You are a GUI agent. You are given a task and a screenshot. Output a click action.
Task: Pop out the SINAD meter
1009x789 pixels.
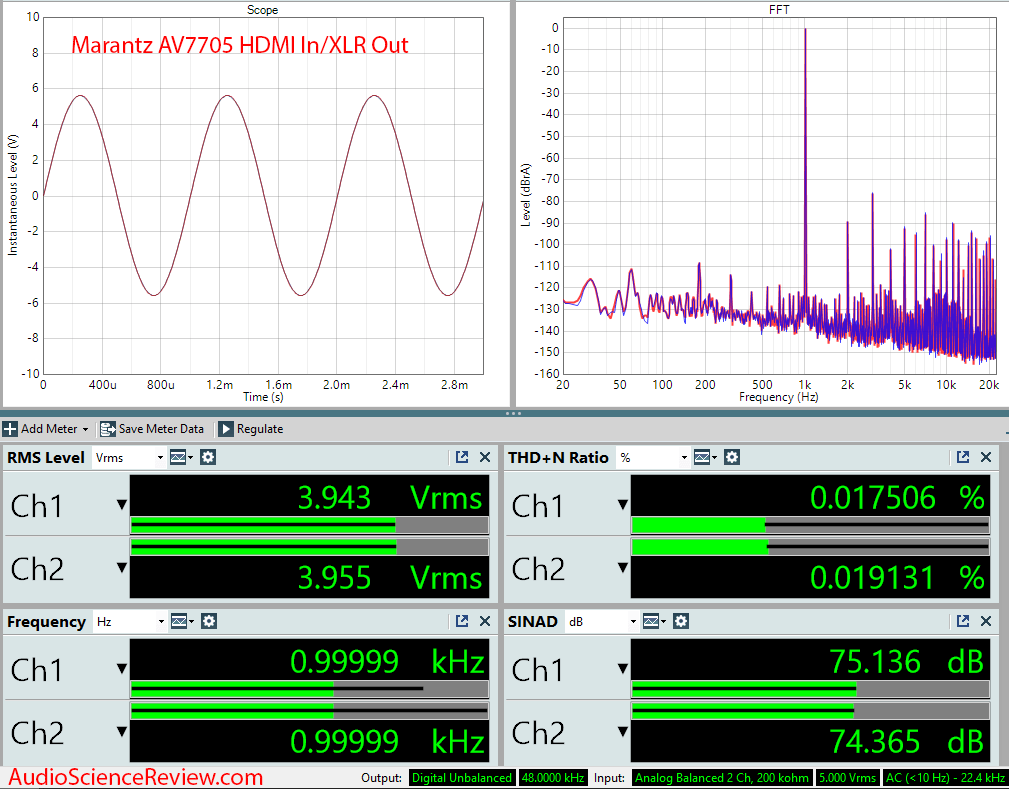click(x=963, y=621)
